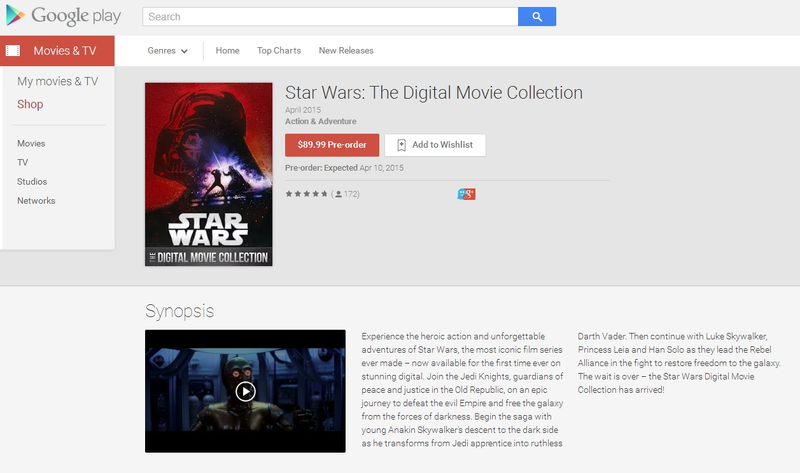Click the Movies & TV film strip icon
This screenshot has height=473, width=800.
pos(13,51)
